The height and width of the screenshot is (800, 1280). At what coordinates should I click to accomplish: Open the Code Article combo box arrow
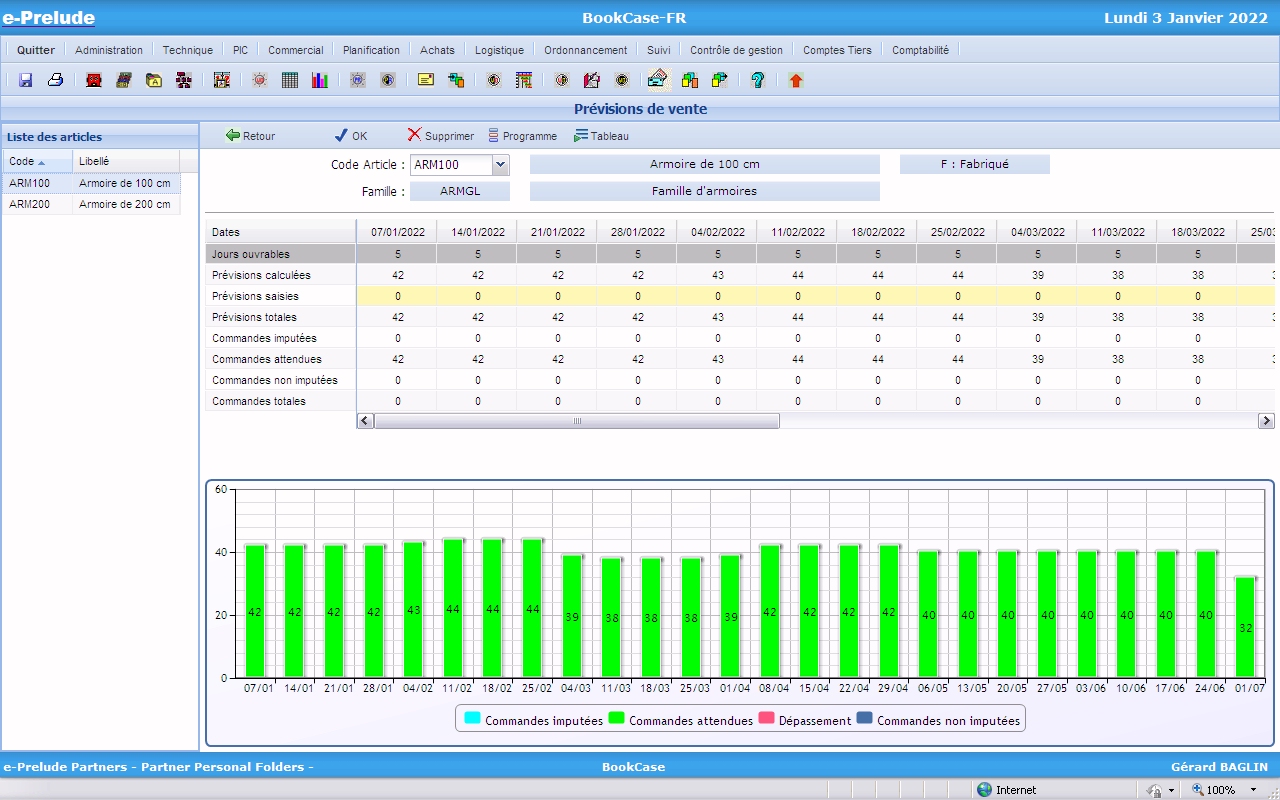[501, 165]
